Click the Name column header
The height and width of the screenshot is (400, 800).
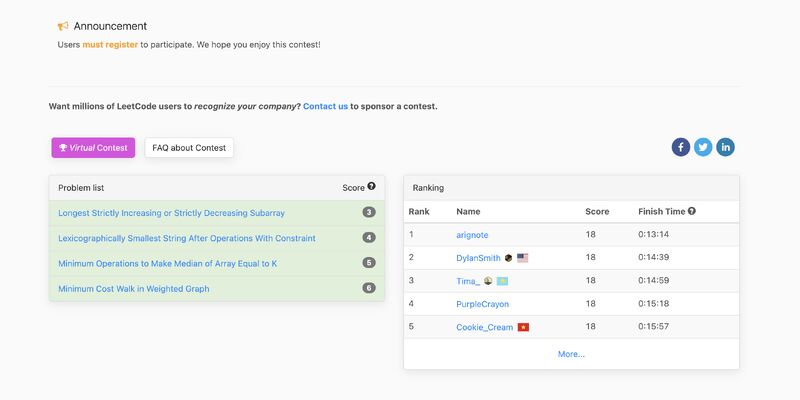point(468,211)
